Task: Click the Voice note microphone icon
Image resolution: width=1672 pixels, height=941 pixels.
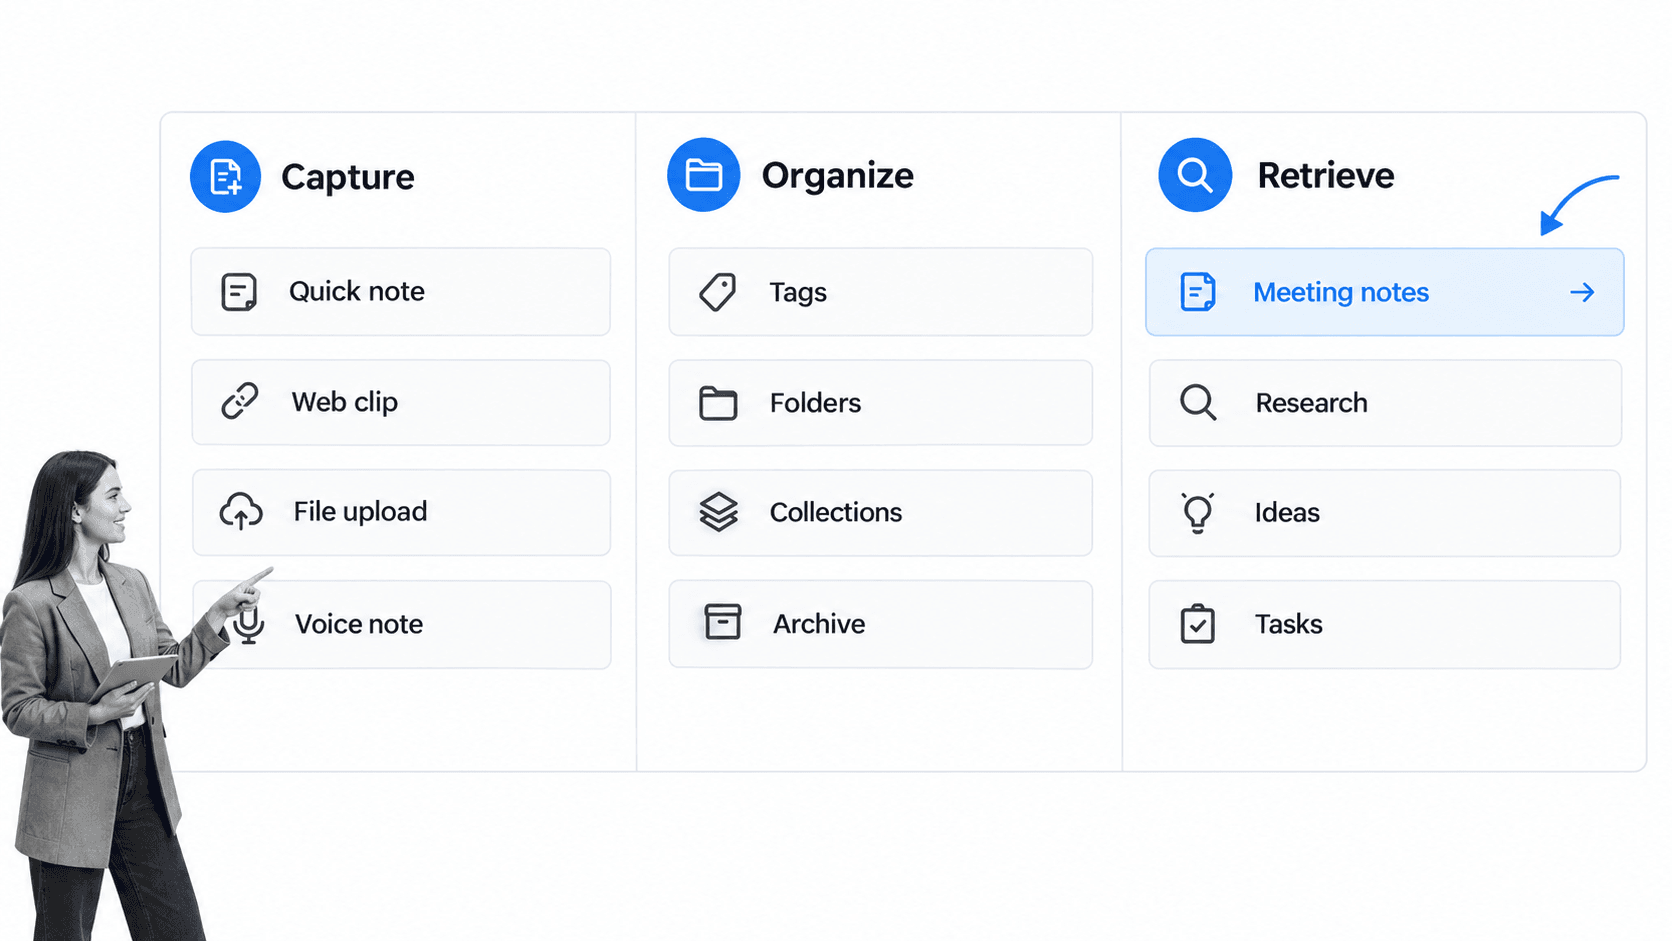Action: (248, 624)
